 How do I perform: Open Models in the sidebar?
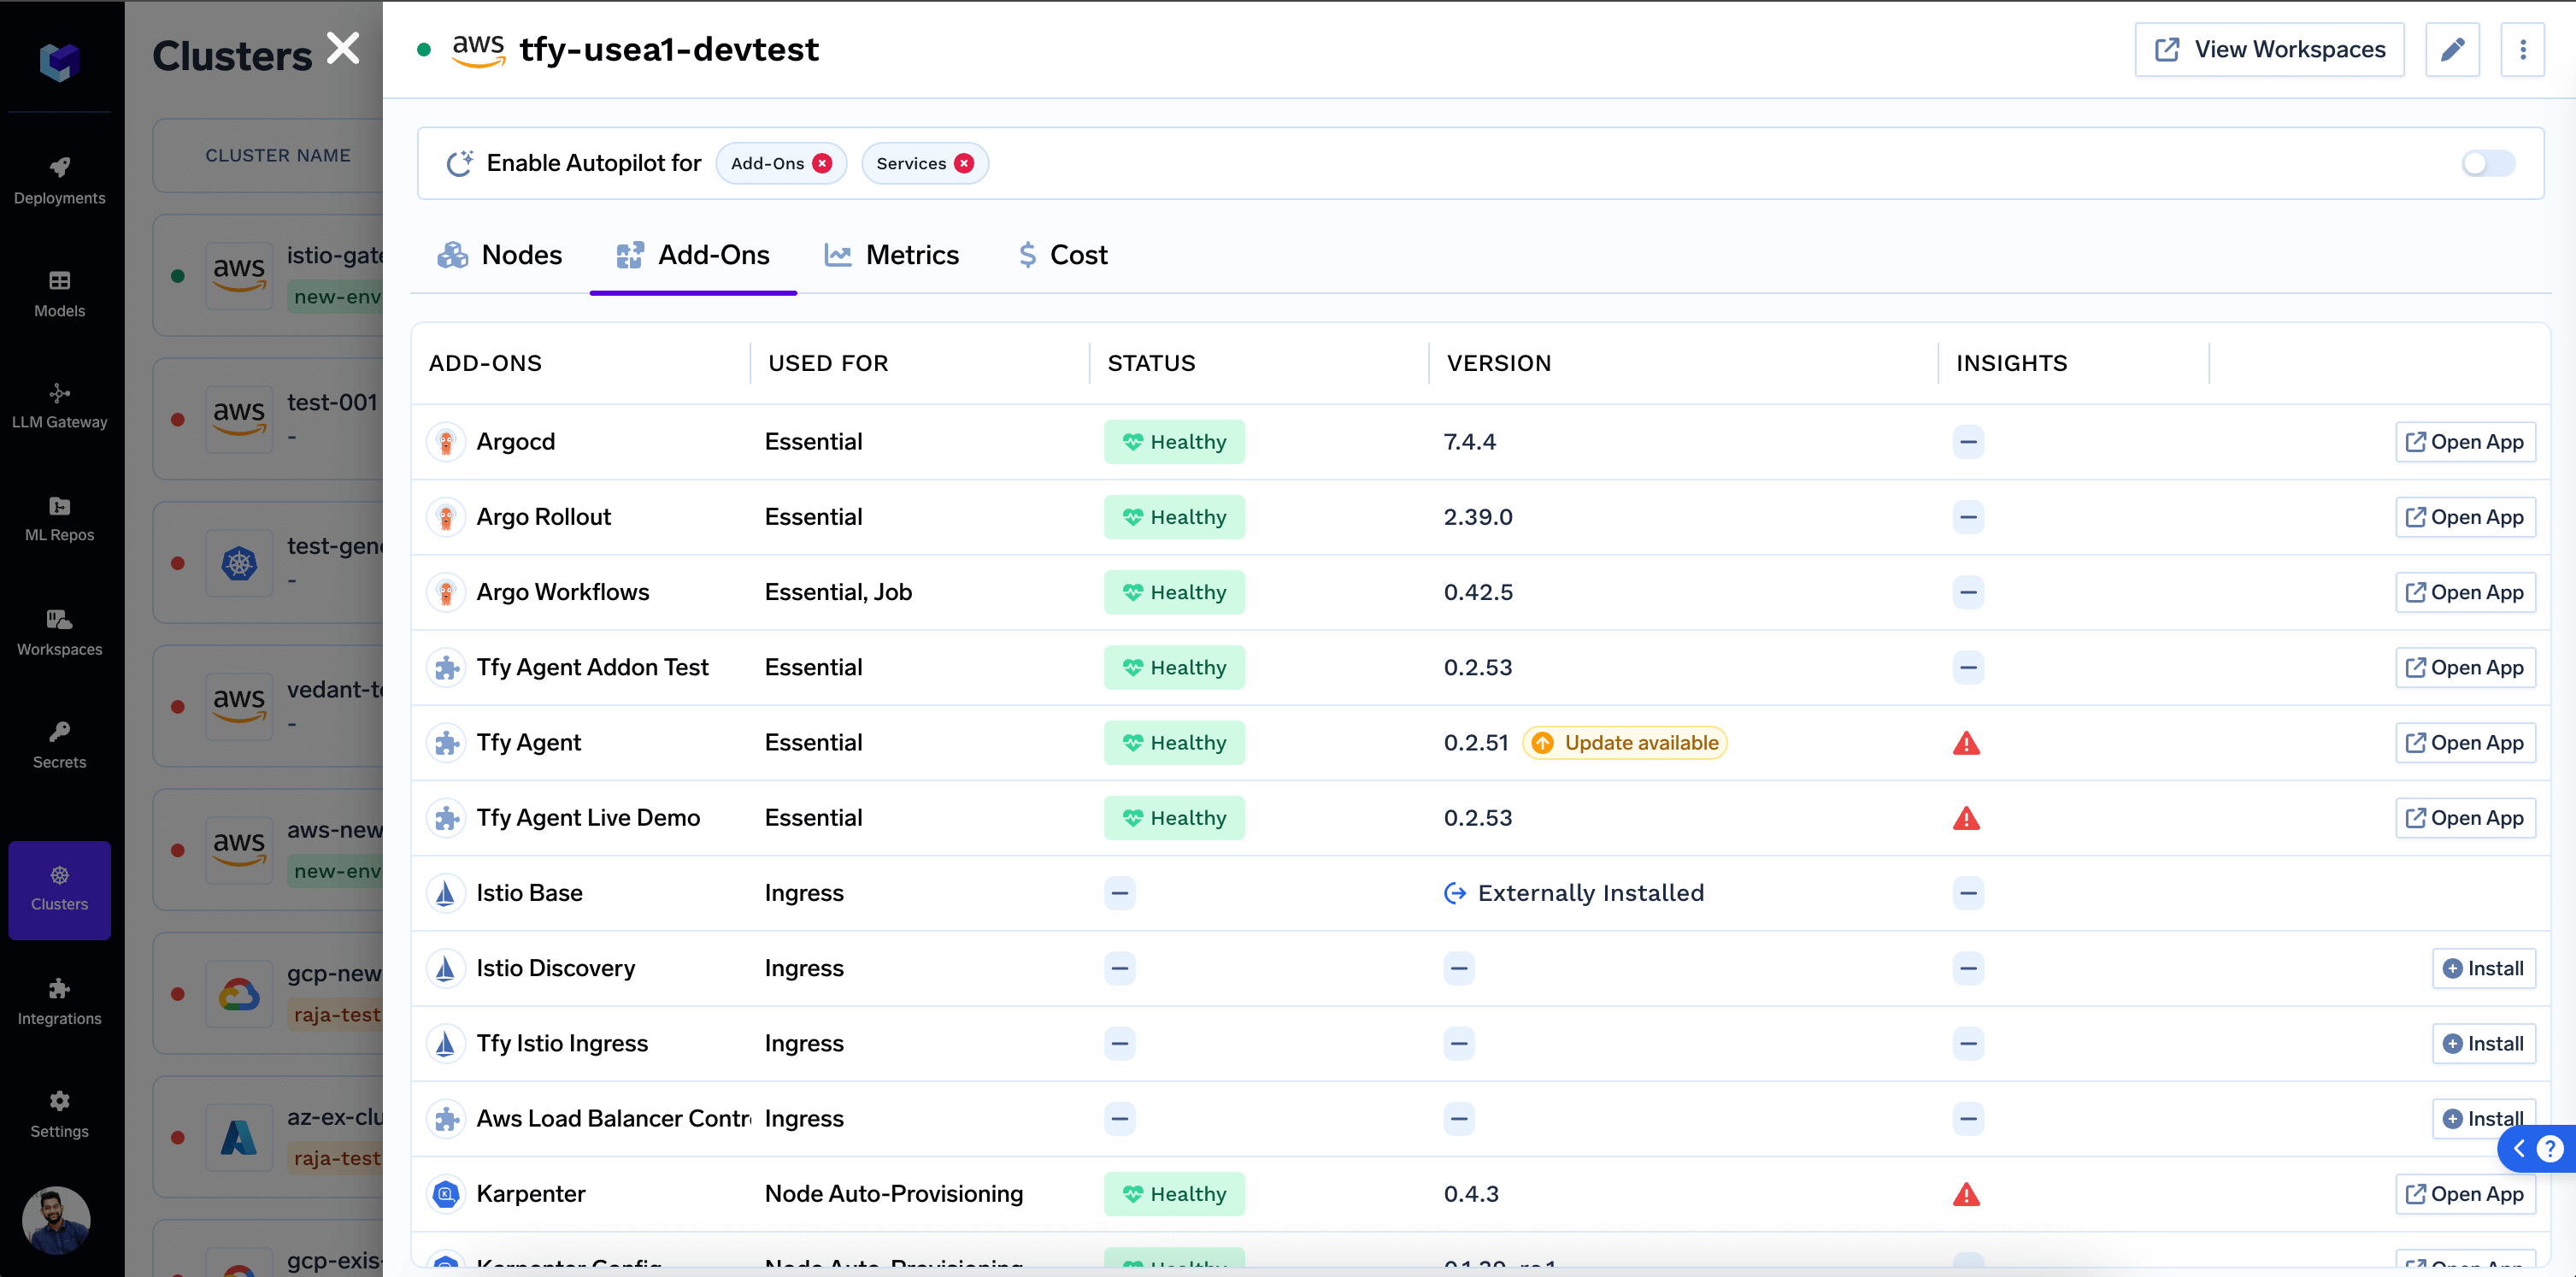(59, 294)
